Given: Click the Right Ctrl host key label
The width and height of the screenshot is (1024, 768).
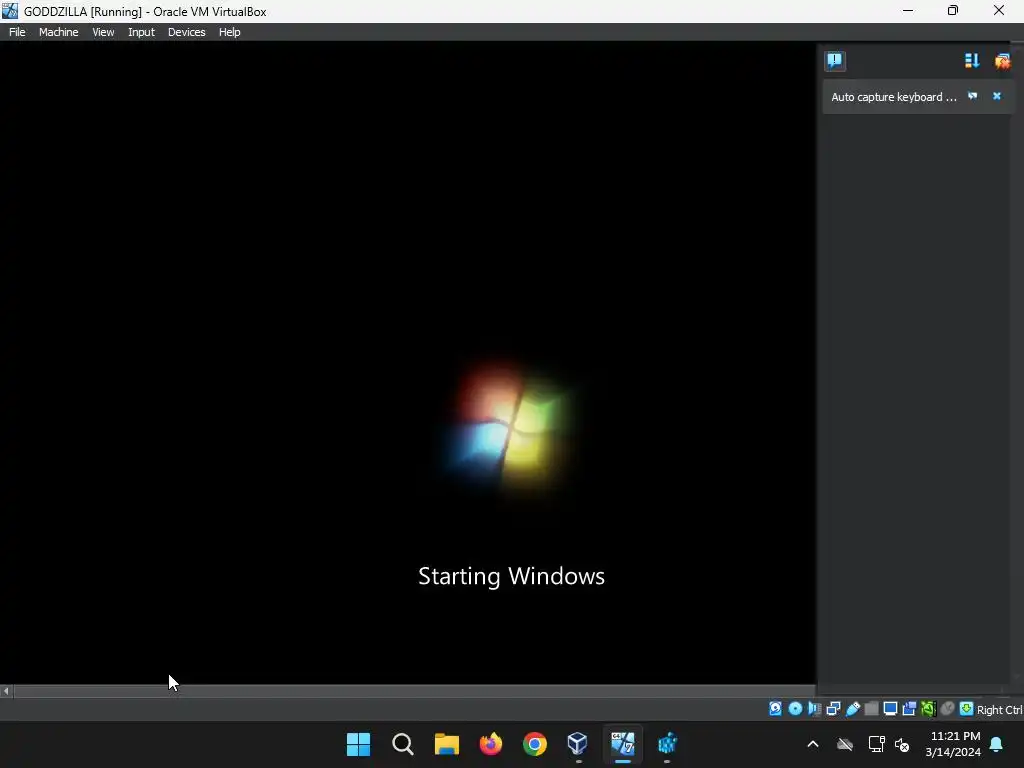Looking at the screenshot, I should click(1000, 710).
